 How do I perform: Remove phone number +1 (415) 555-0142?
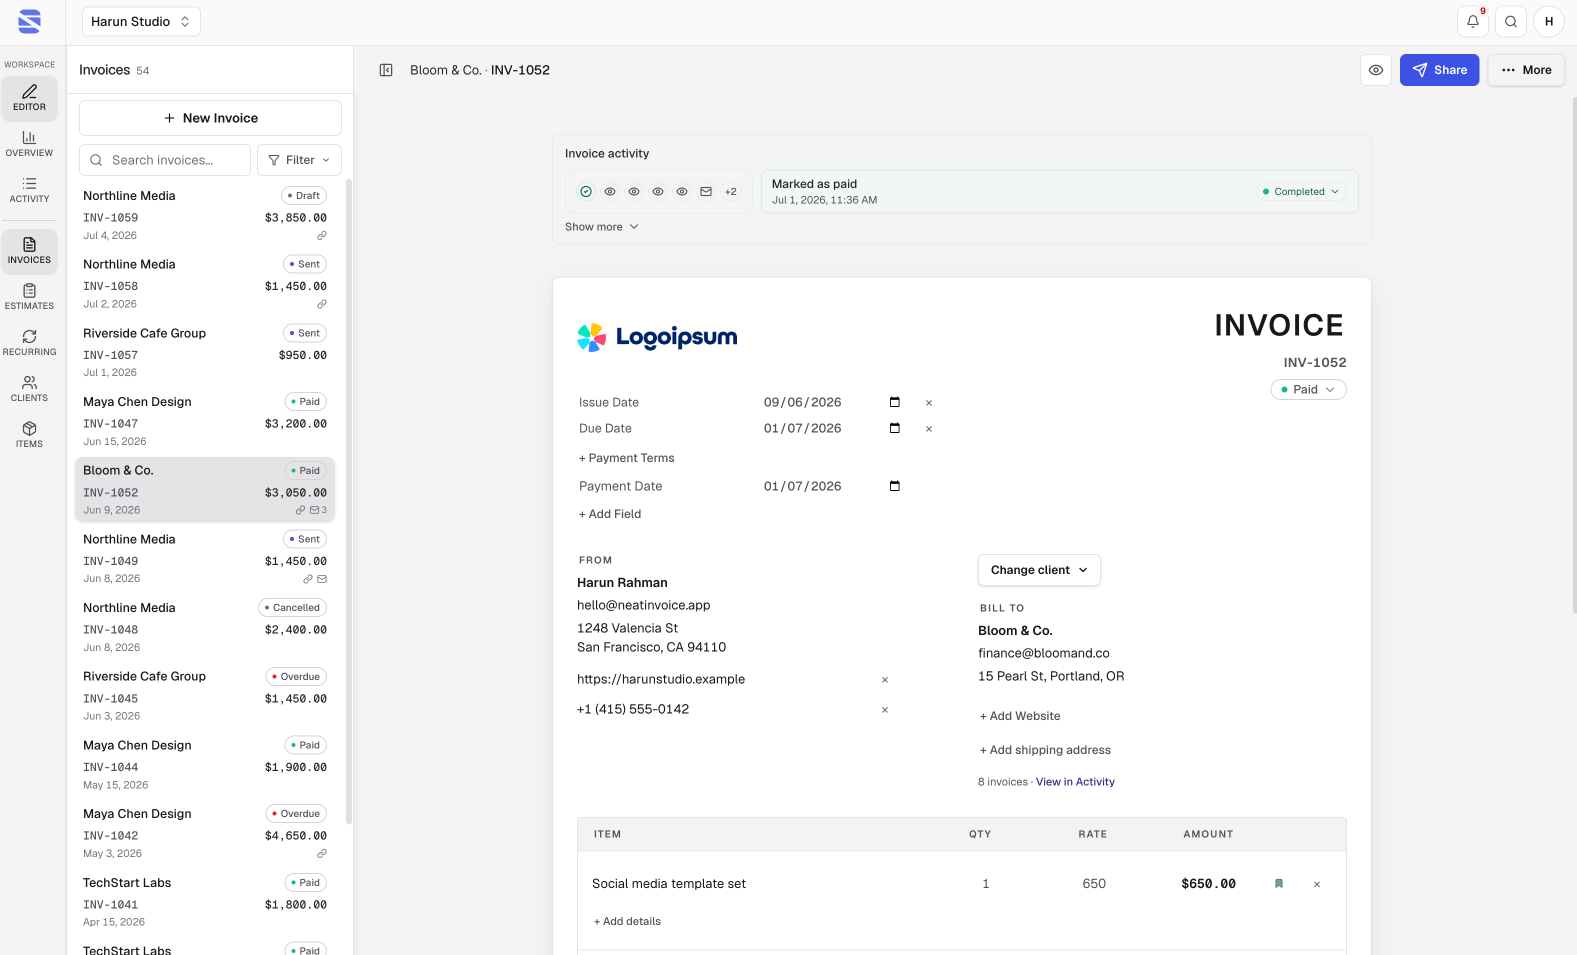885,710
